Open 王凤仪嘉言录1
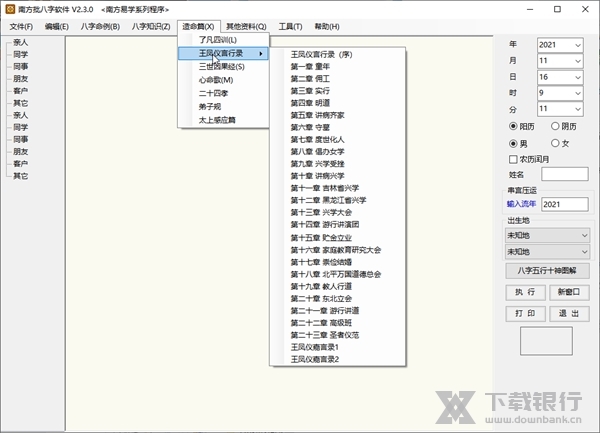The height and width of the screenshot is (433, 600). tap(338, 347)
